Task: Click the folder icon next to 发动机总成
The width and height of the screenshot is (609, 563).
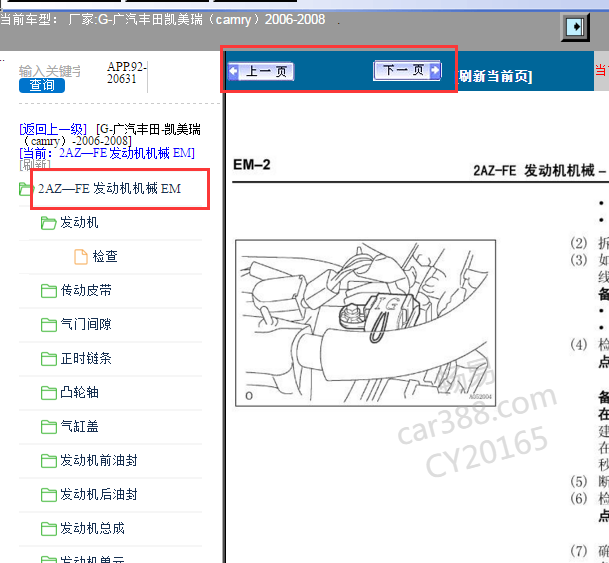Action: [49, 529]
